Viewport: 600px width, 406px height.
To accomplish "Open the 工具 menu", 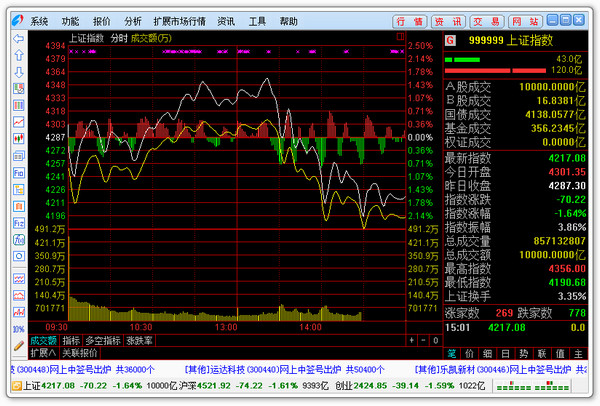I will [257, 21].
